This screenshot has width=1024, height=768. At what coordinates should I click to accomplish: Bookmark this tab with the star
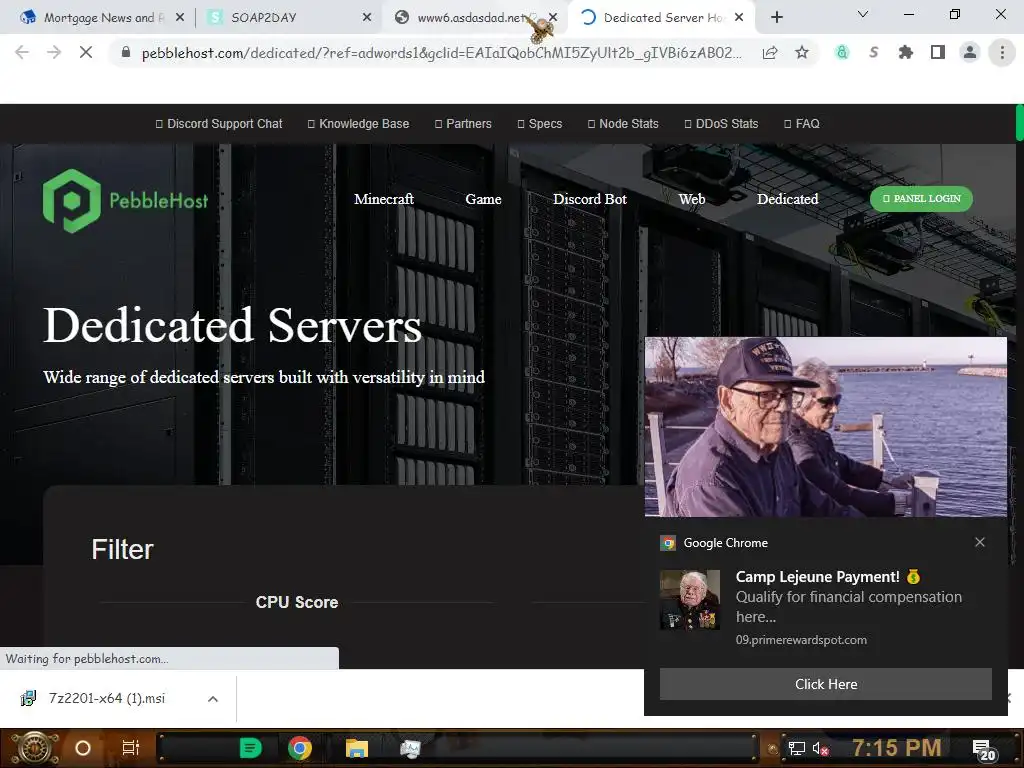pos(802,52)
